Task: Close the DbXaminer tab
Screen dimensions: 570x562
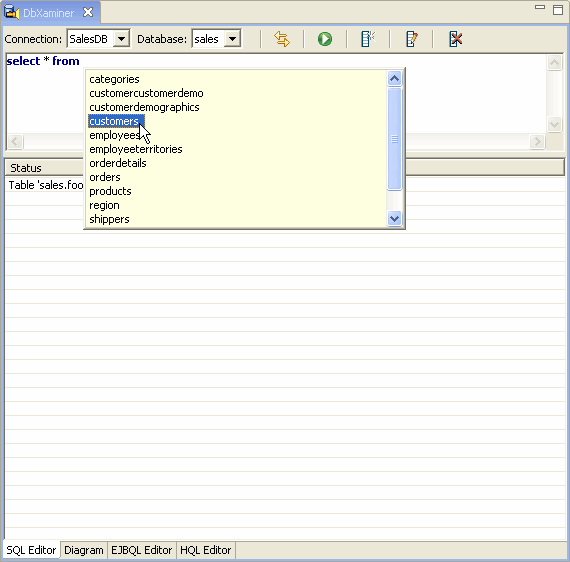Action: tap(88, 13)
